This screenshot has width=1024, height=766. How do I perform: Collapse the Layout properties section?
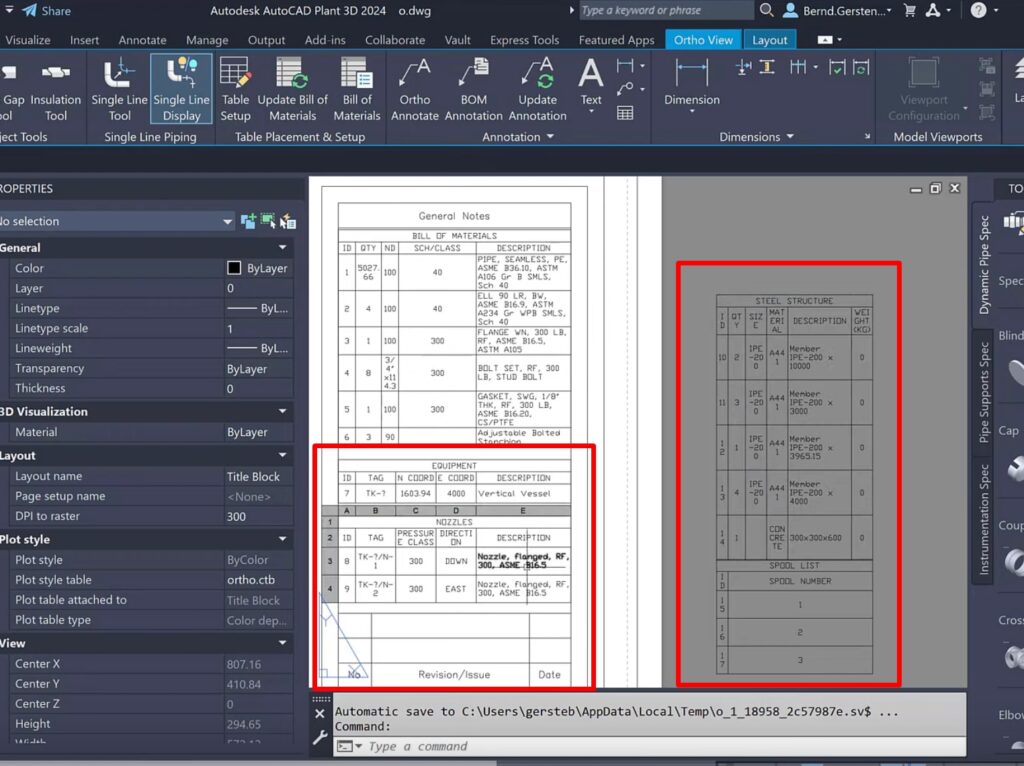pos(282,455)
